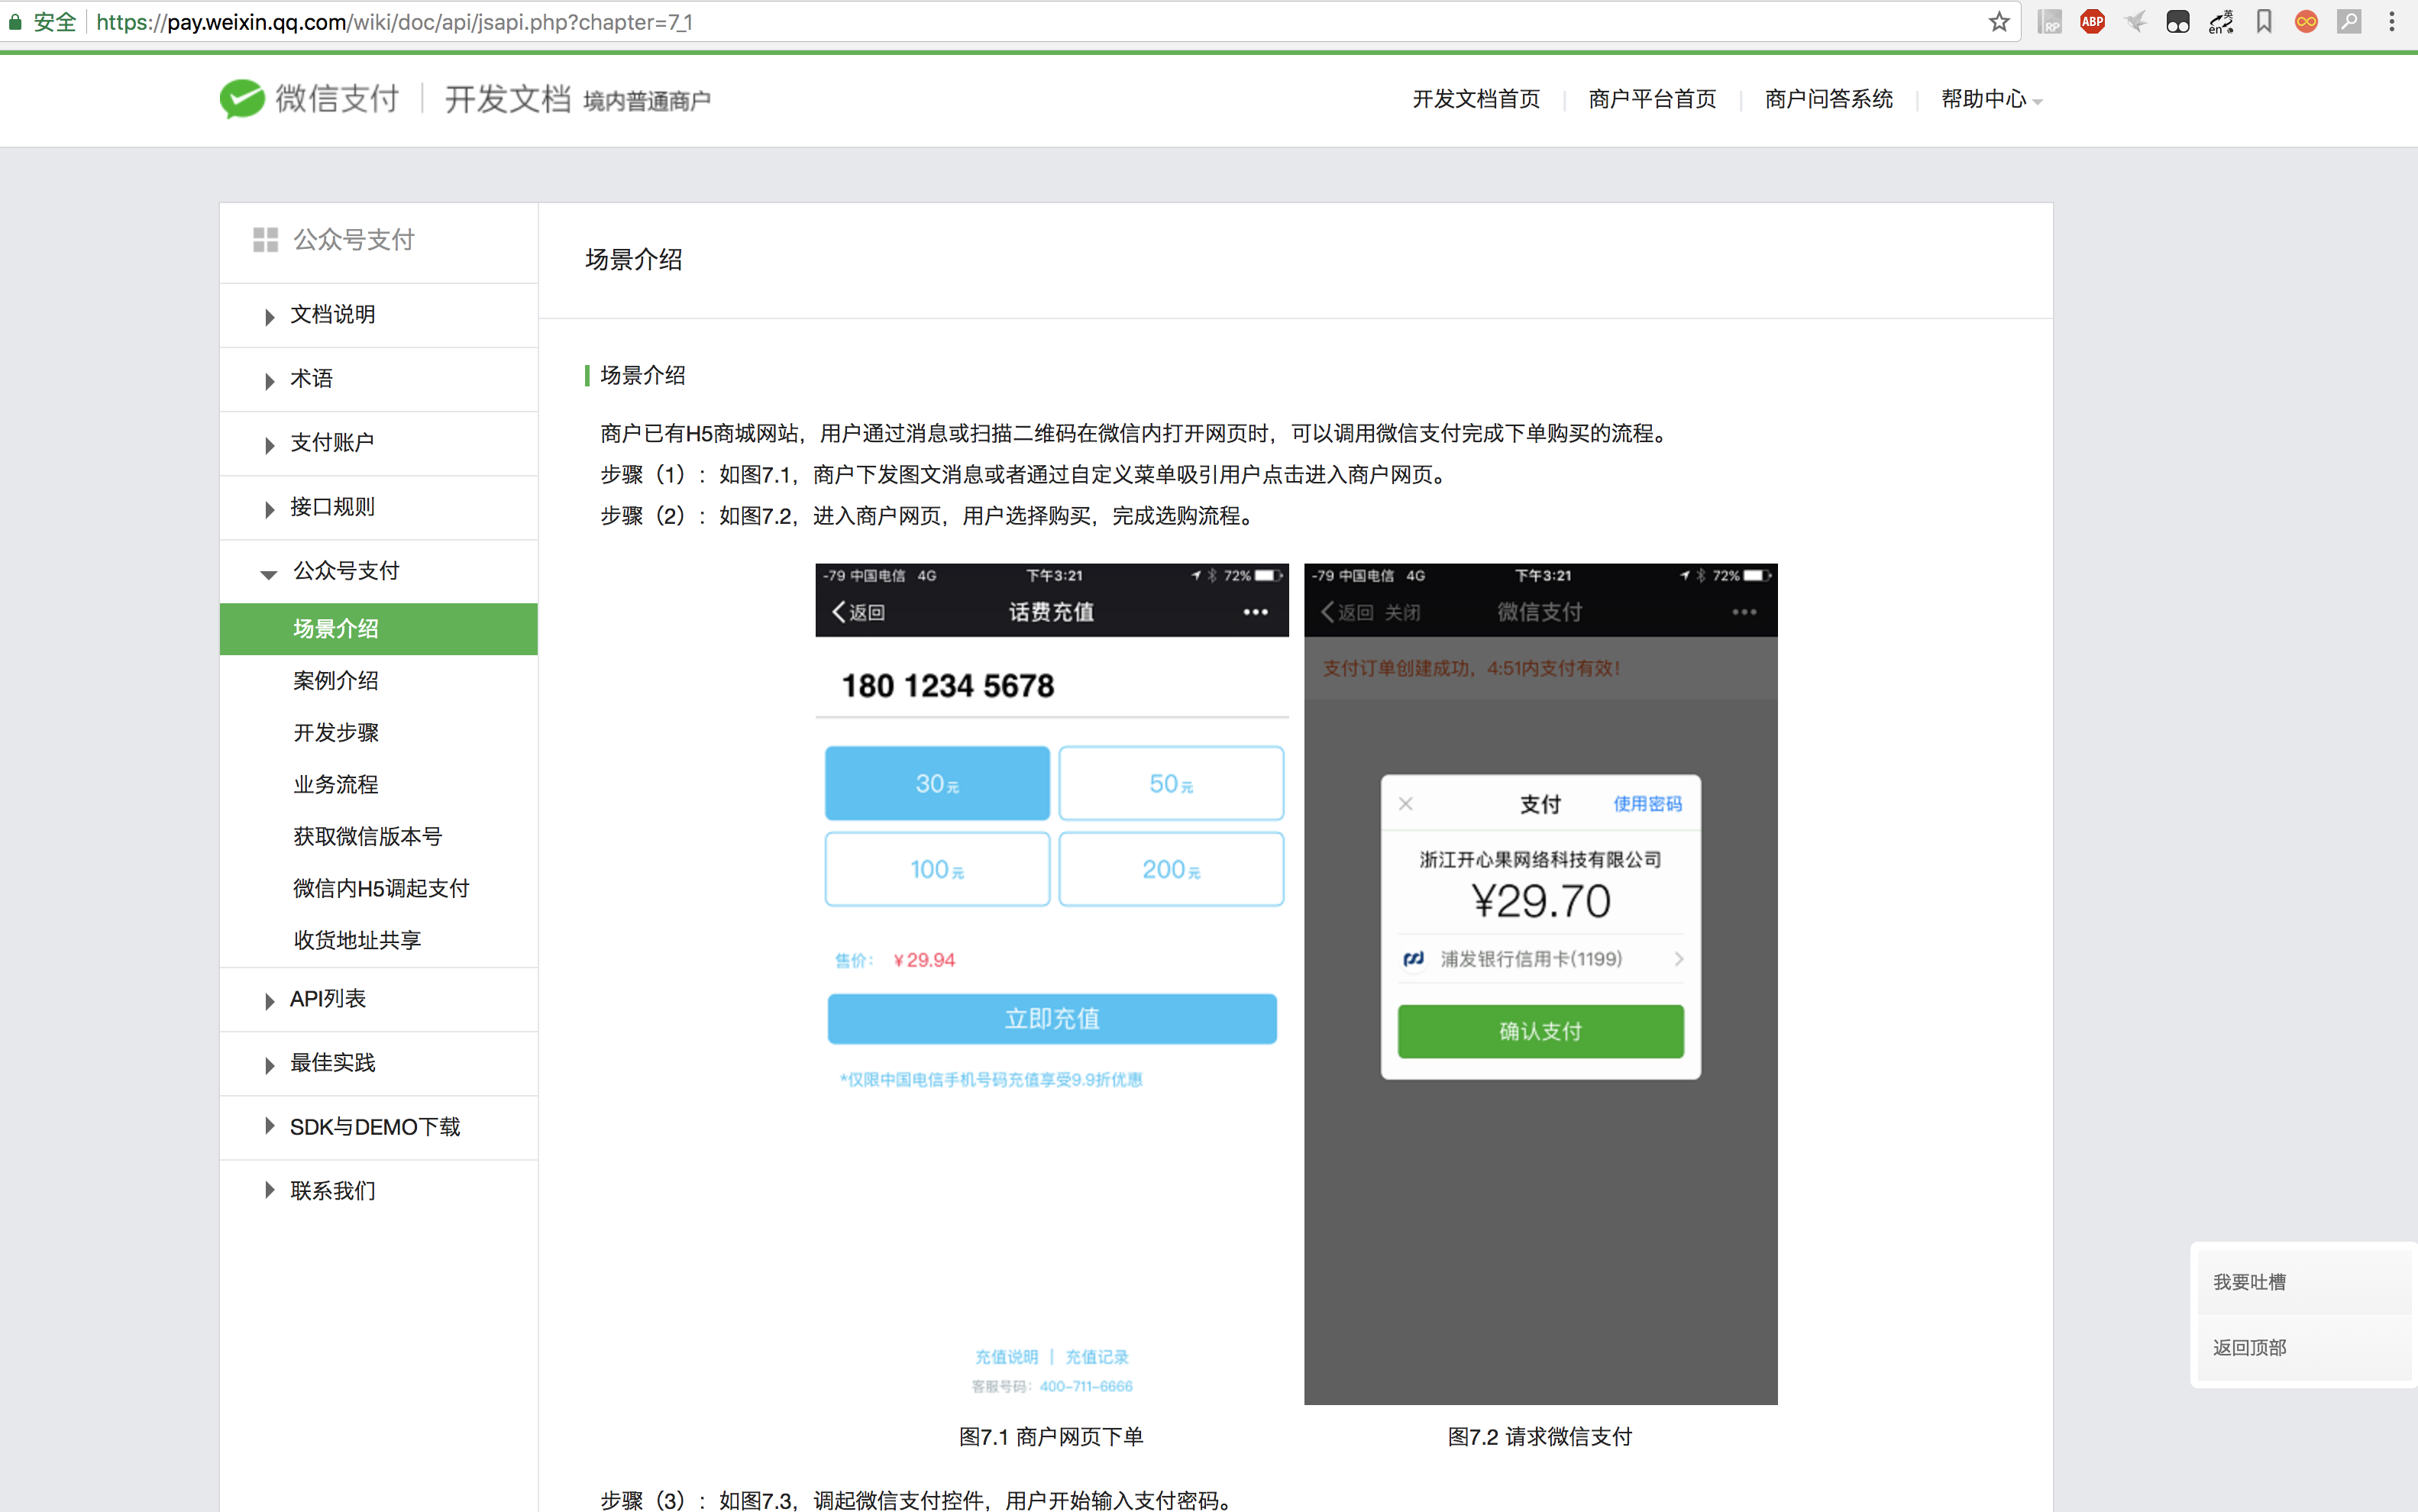
Task: Click the bookmark ribbon extension icon
Action: pyautogui.click(x=2264, y=22)
